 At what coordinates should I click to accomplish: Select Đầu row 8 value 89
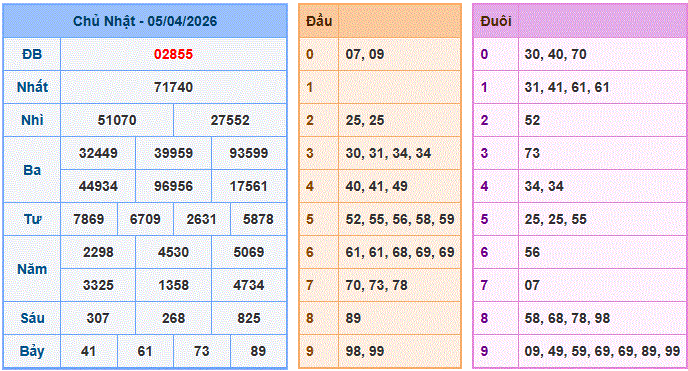click(x=353, y=318)
